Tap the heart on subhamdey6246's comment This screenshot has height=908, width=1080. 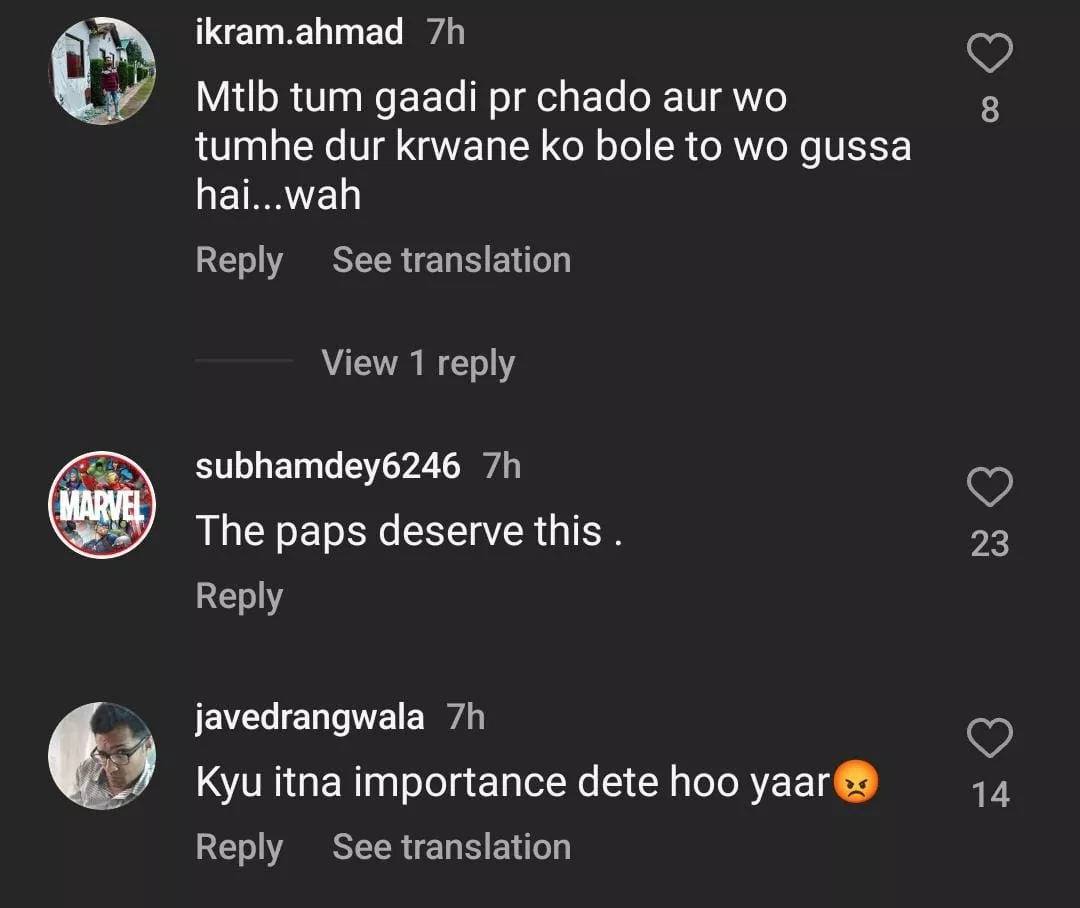coord(990,488)
